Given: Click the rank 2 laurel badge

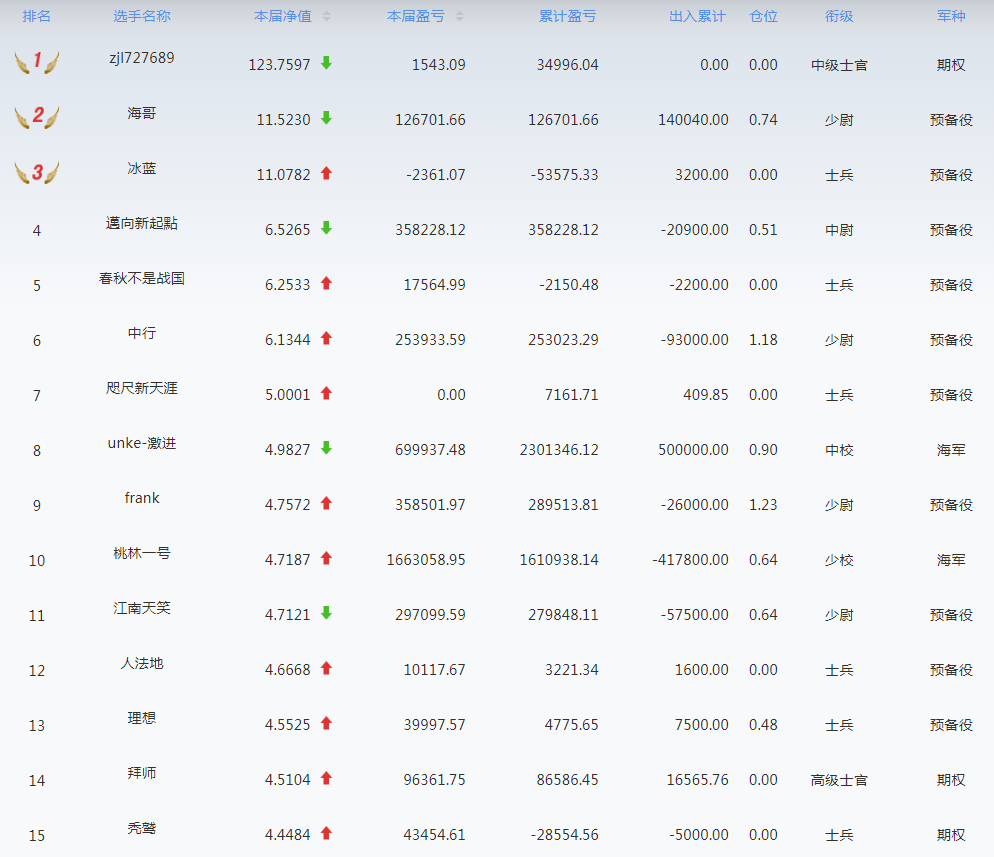Looking at the screenshot, I should click(x=37, y=117).
